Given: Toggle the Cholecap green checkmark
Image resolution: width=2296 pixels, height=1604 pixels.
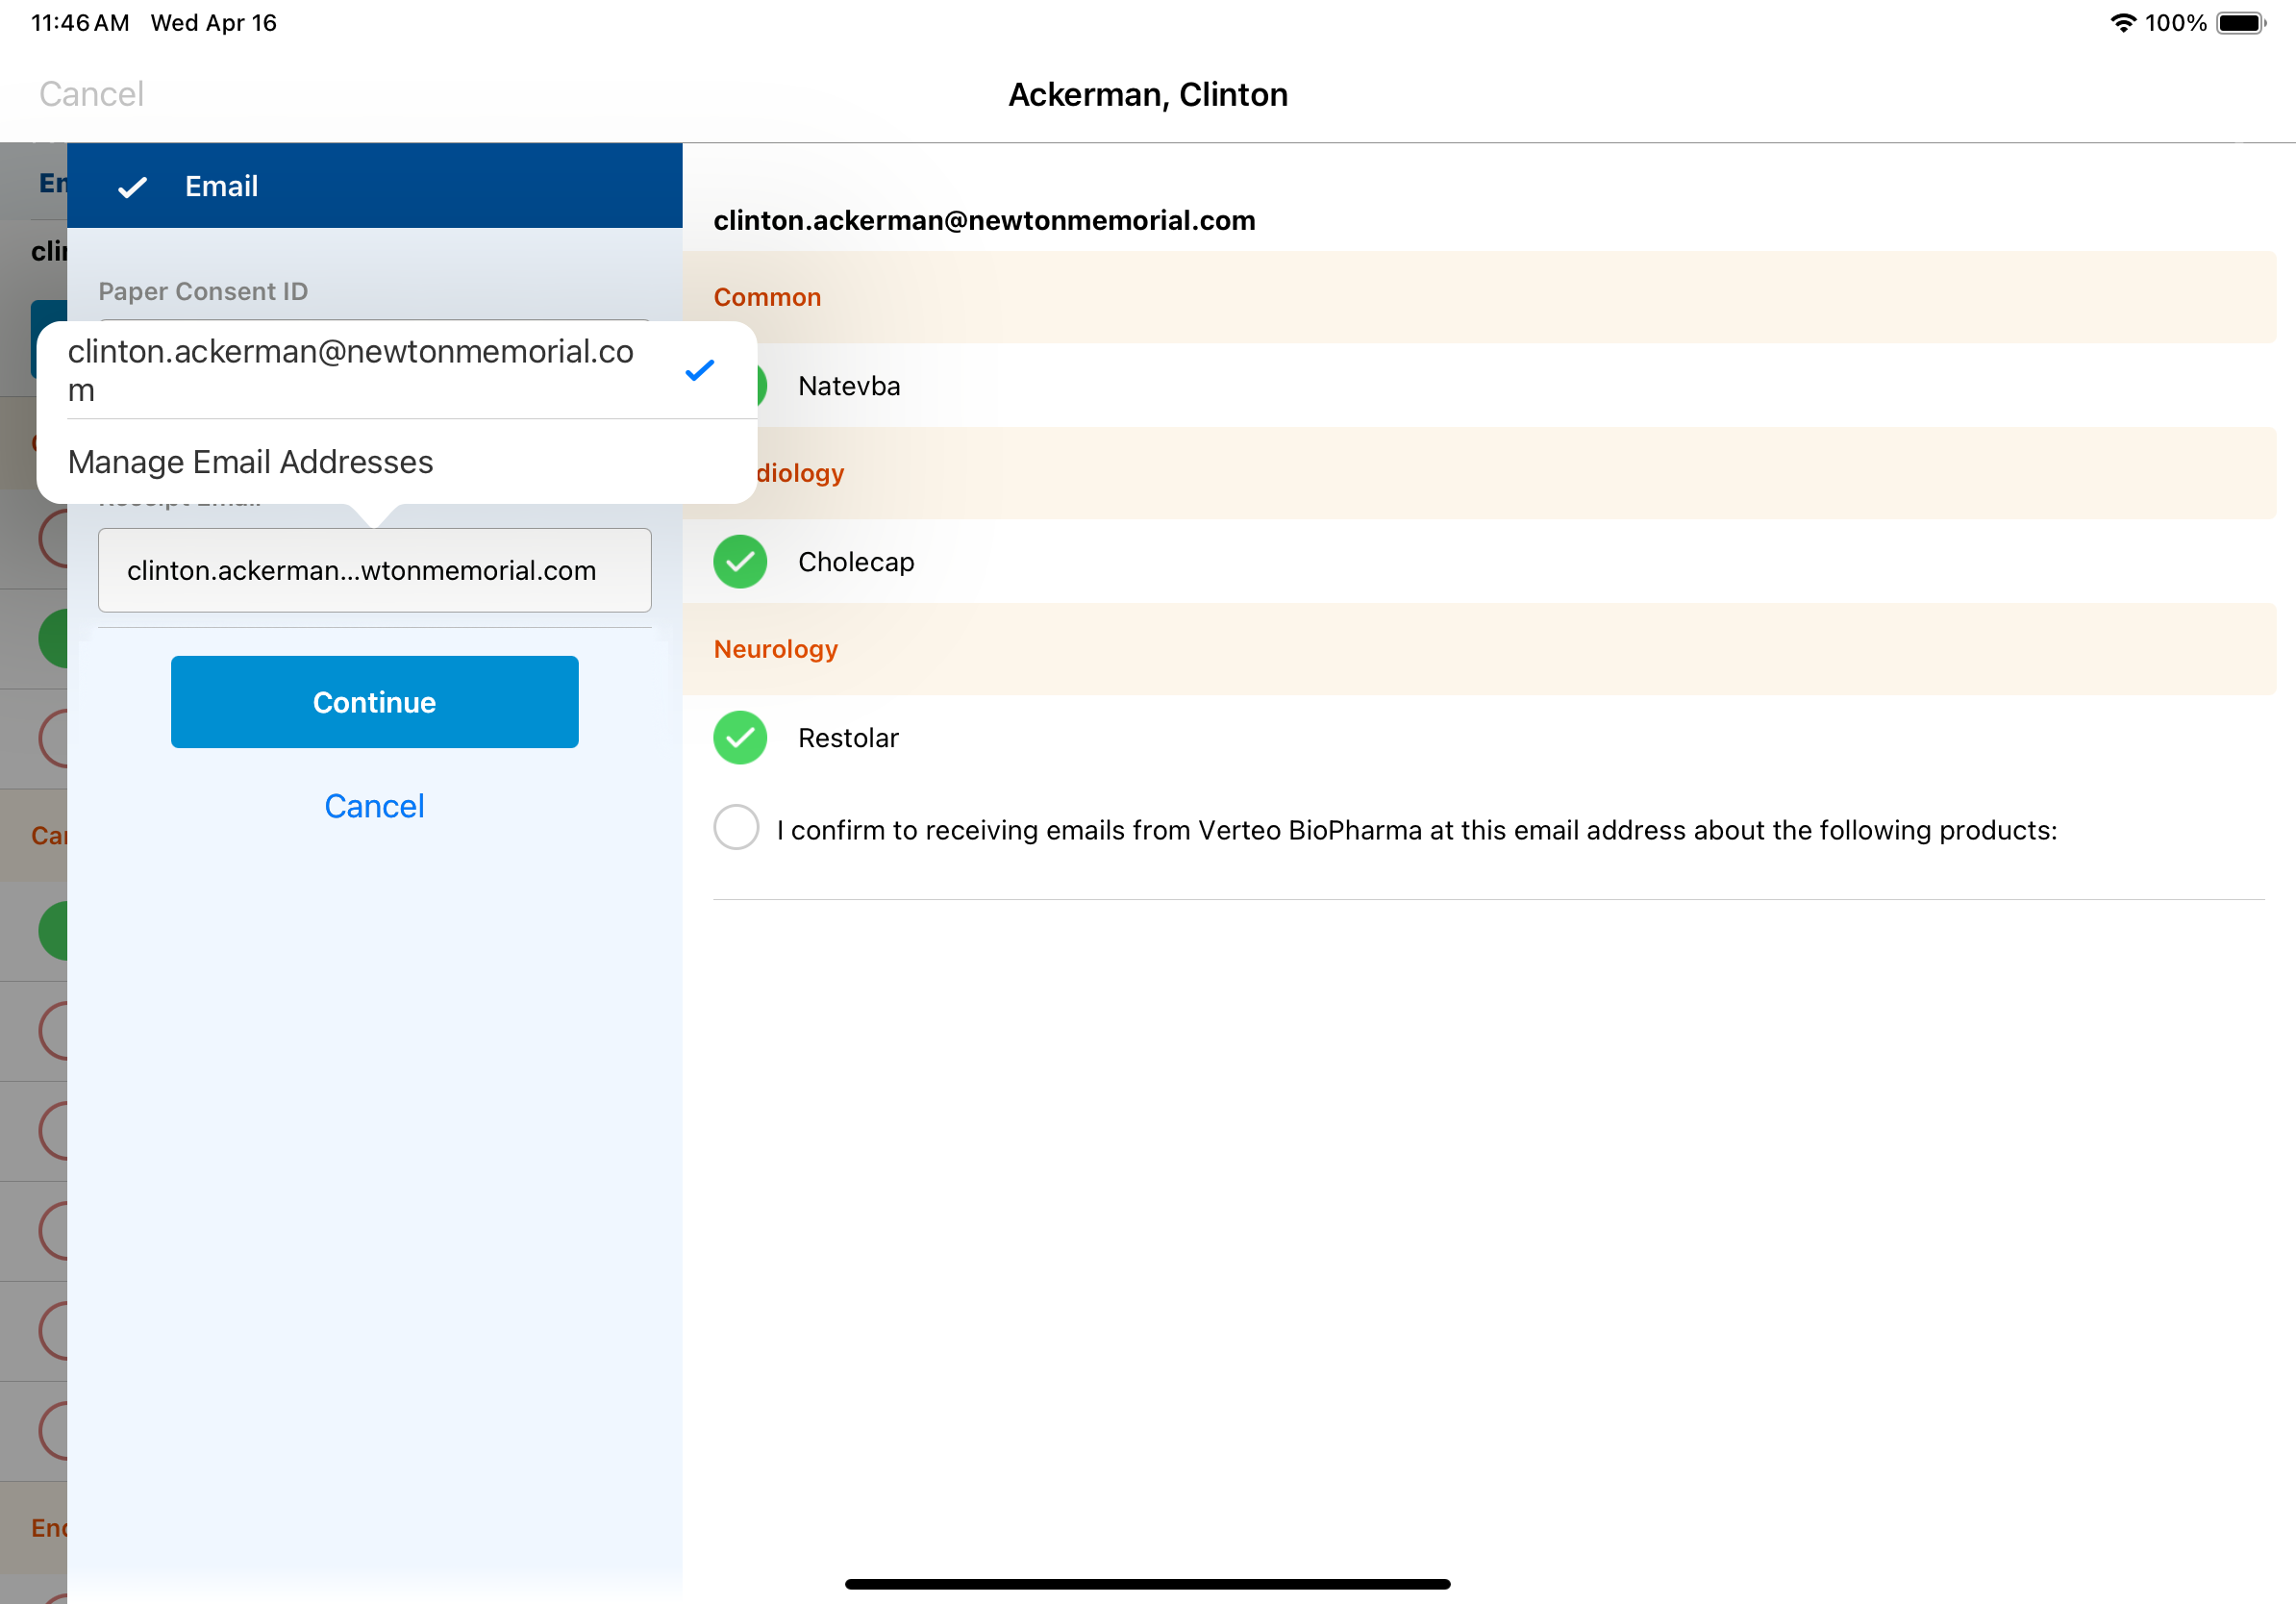Looking at the screenshot, I should pyautogui.click(x=739, y=562).
